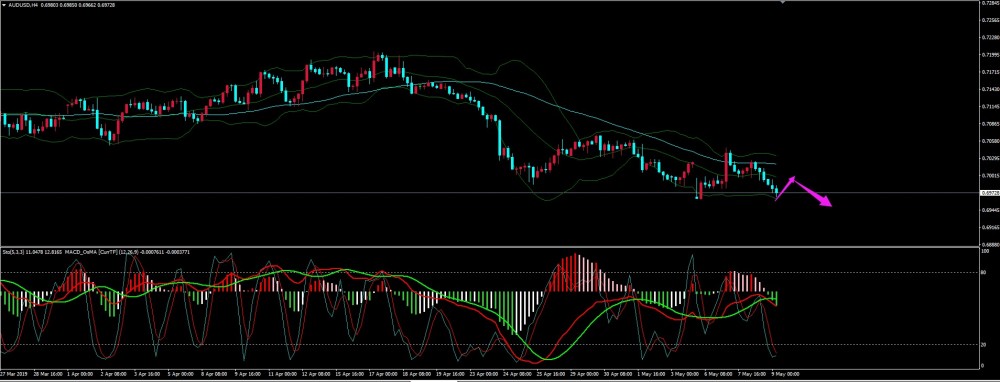The image size is (1000, 382).
Task: Select the Sto(5,3,3) indicator label
Action: [x=13, y=252]
